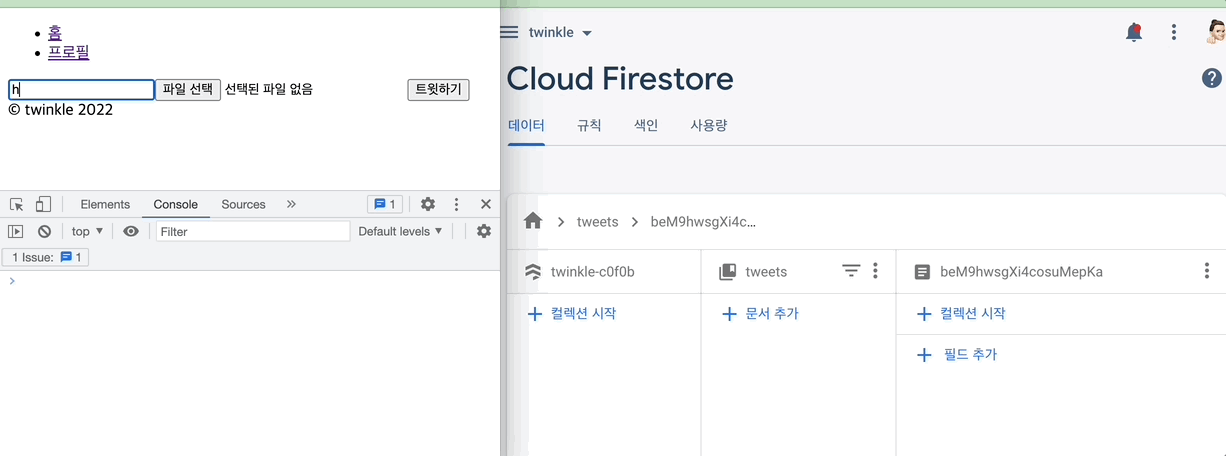The height and width of the screenshot is (456, 1226).
Task: Click 컬렉션 시작 under twinkle-c0f0b
Action: tap(572, 314)
